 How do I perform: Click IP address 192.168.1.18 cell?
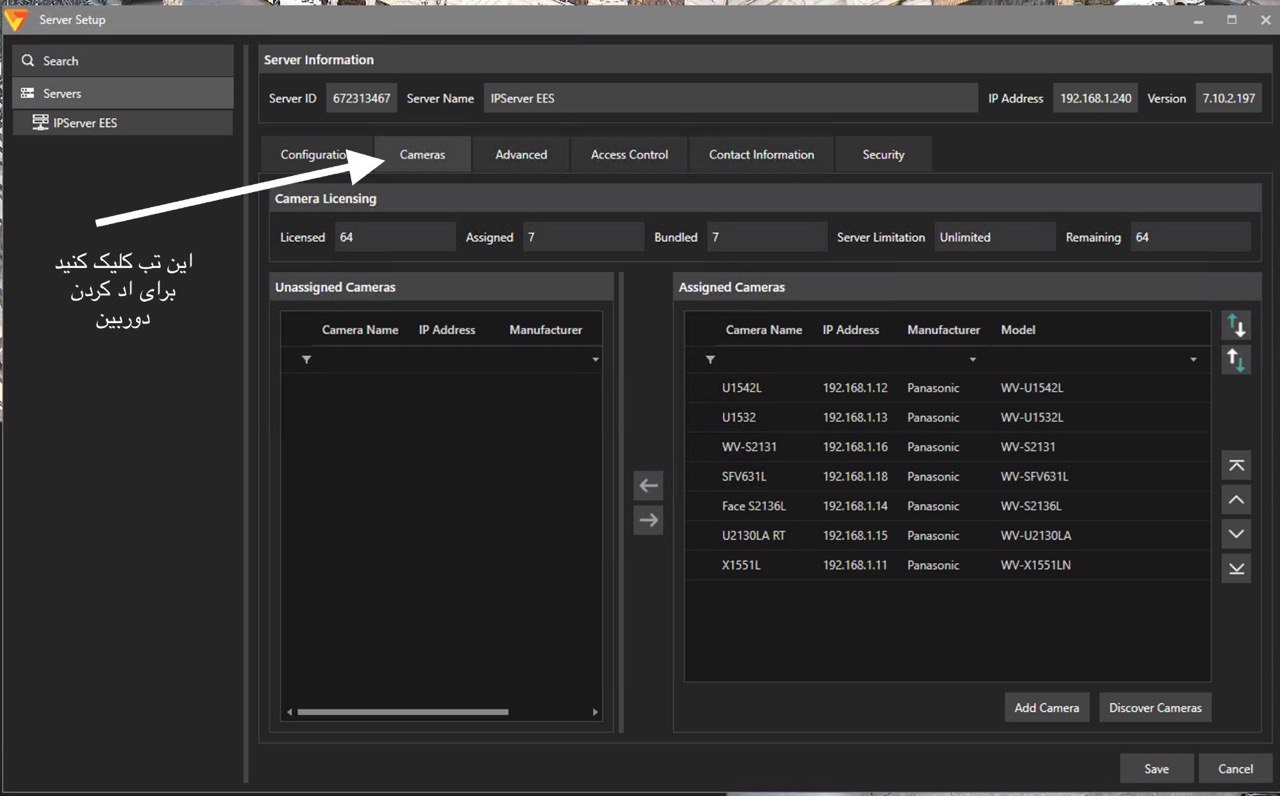855,476
